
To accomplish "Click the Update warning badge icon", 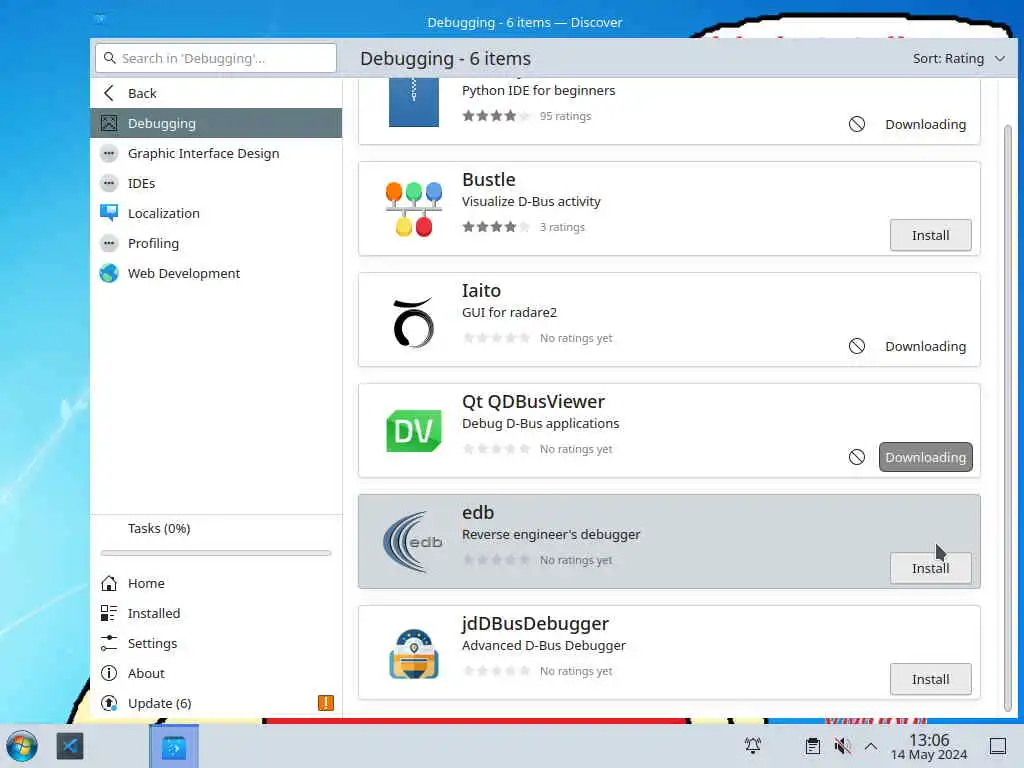I will [325, 703].
